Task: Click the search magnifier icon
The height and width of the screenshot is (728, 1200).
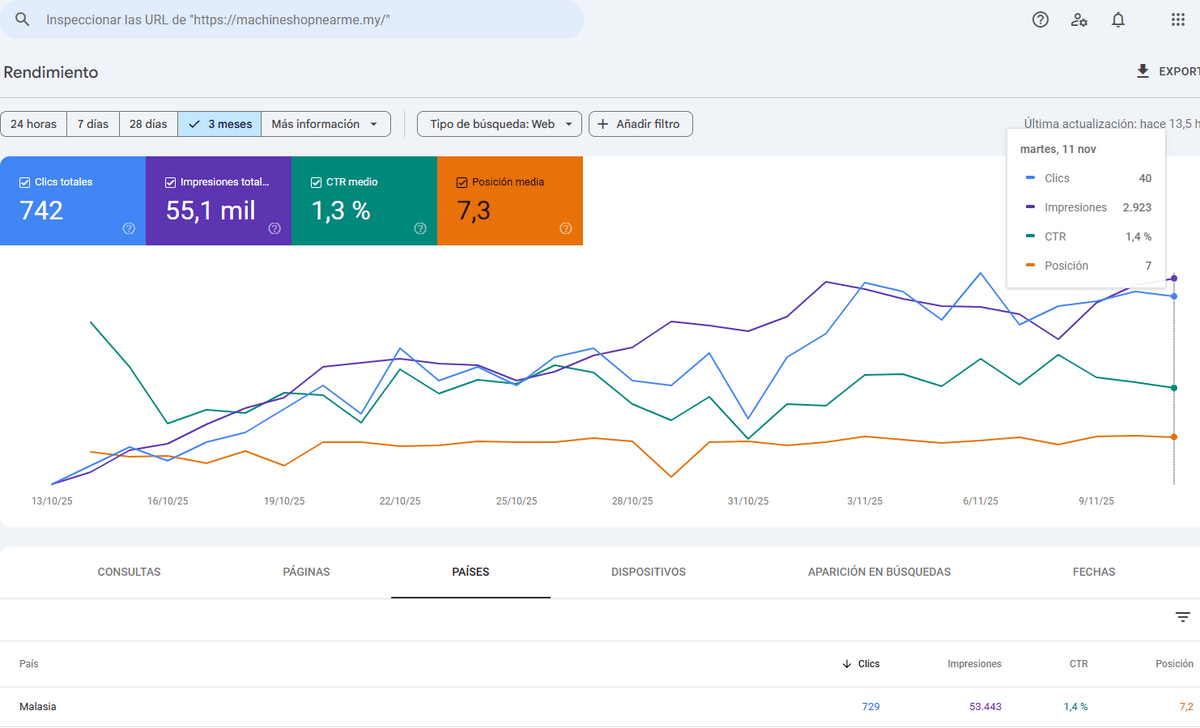Action: tap(22, 19)
